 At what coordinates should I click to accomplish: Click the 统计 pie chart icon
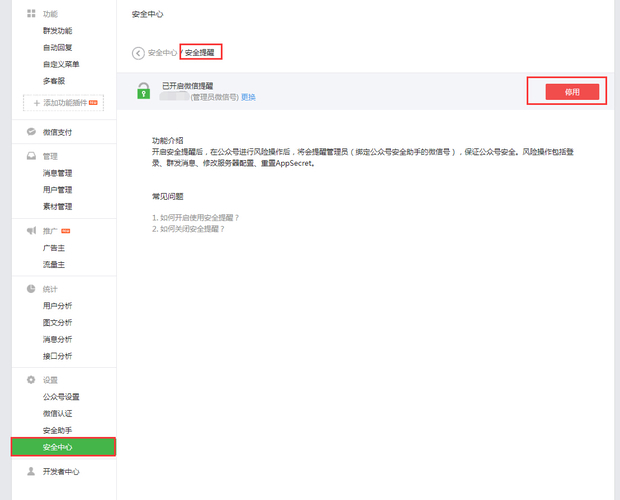[31, 289]
